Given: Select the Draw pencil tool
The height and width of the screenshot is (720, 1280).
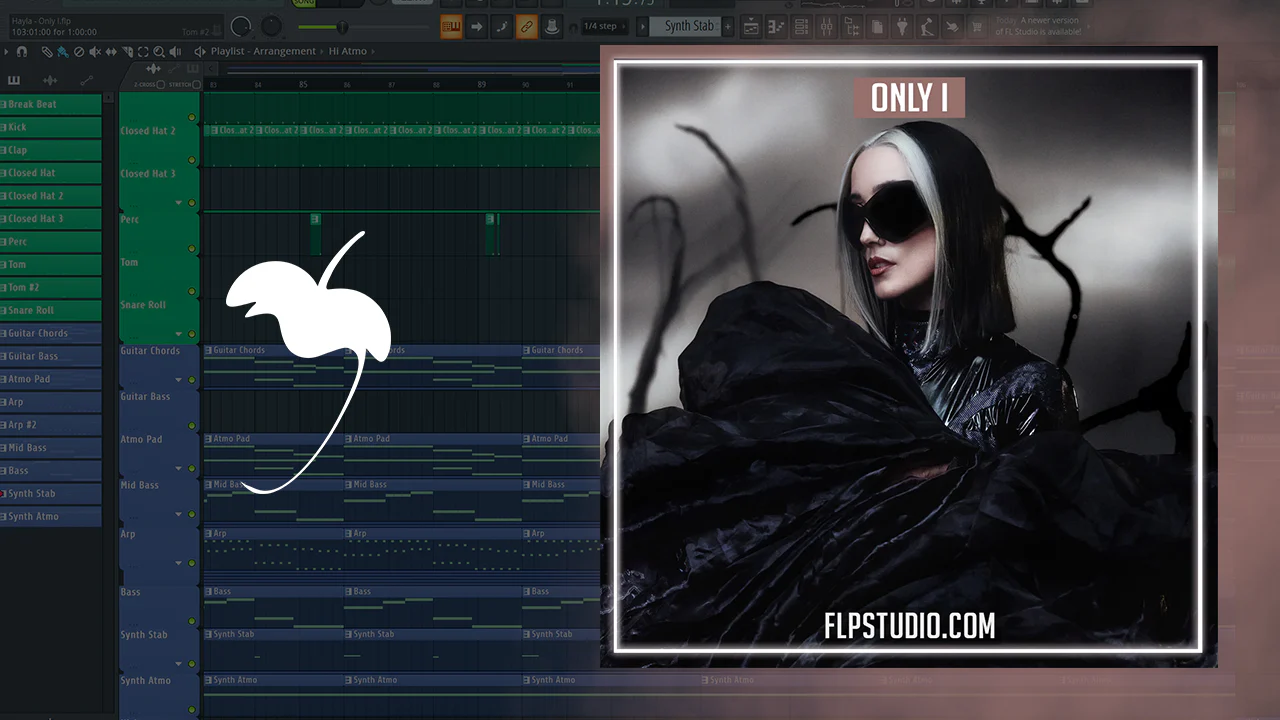Looking at the screenshot, I should click(47, 51).
